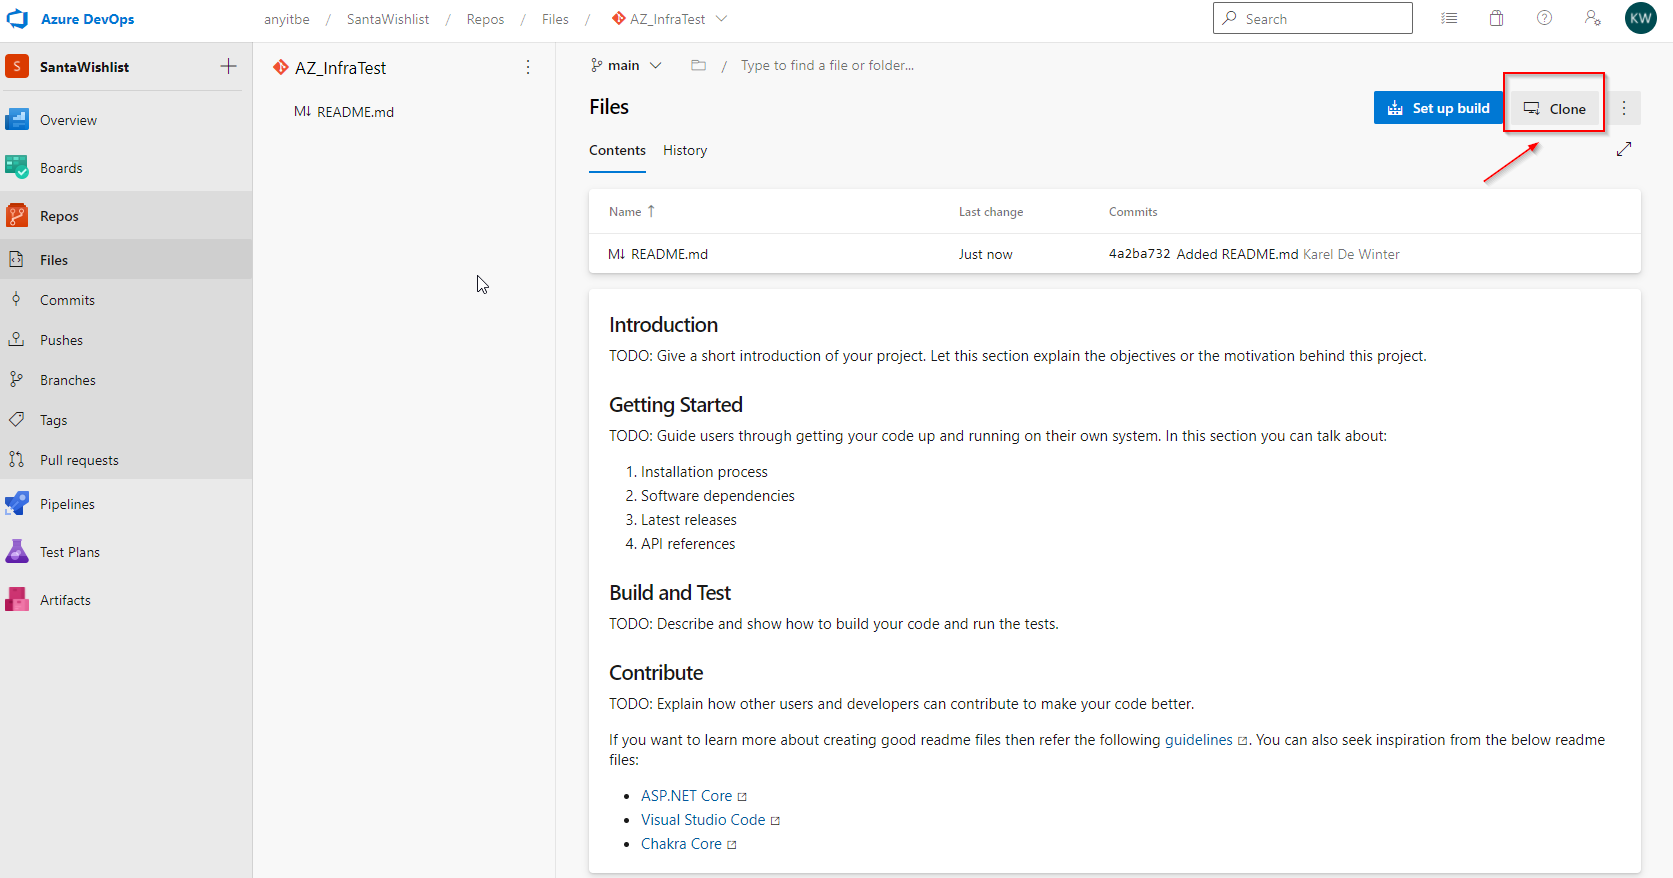Click the Azure DevOps logo icon
The width and height of the screenshot is (1673, 878).
point(18,19)
